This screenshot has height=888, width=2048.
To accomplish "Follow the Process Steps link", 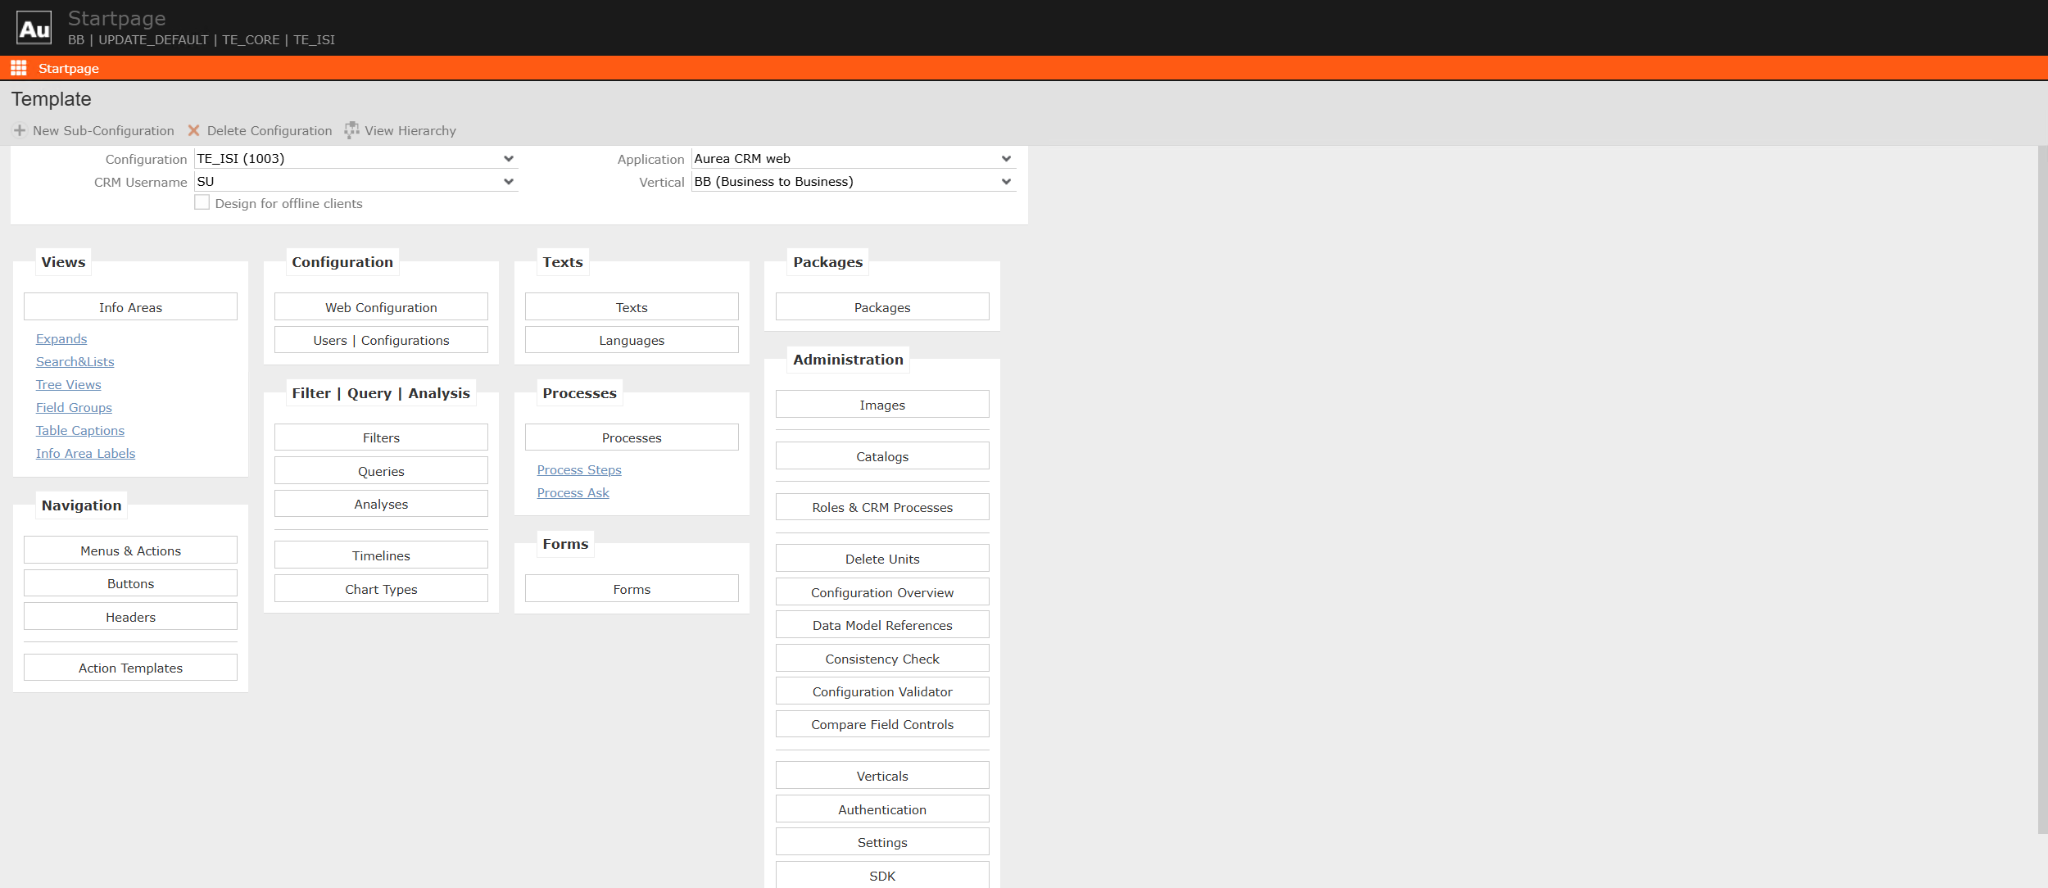I will (x=579, y=470).
